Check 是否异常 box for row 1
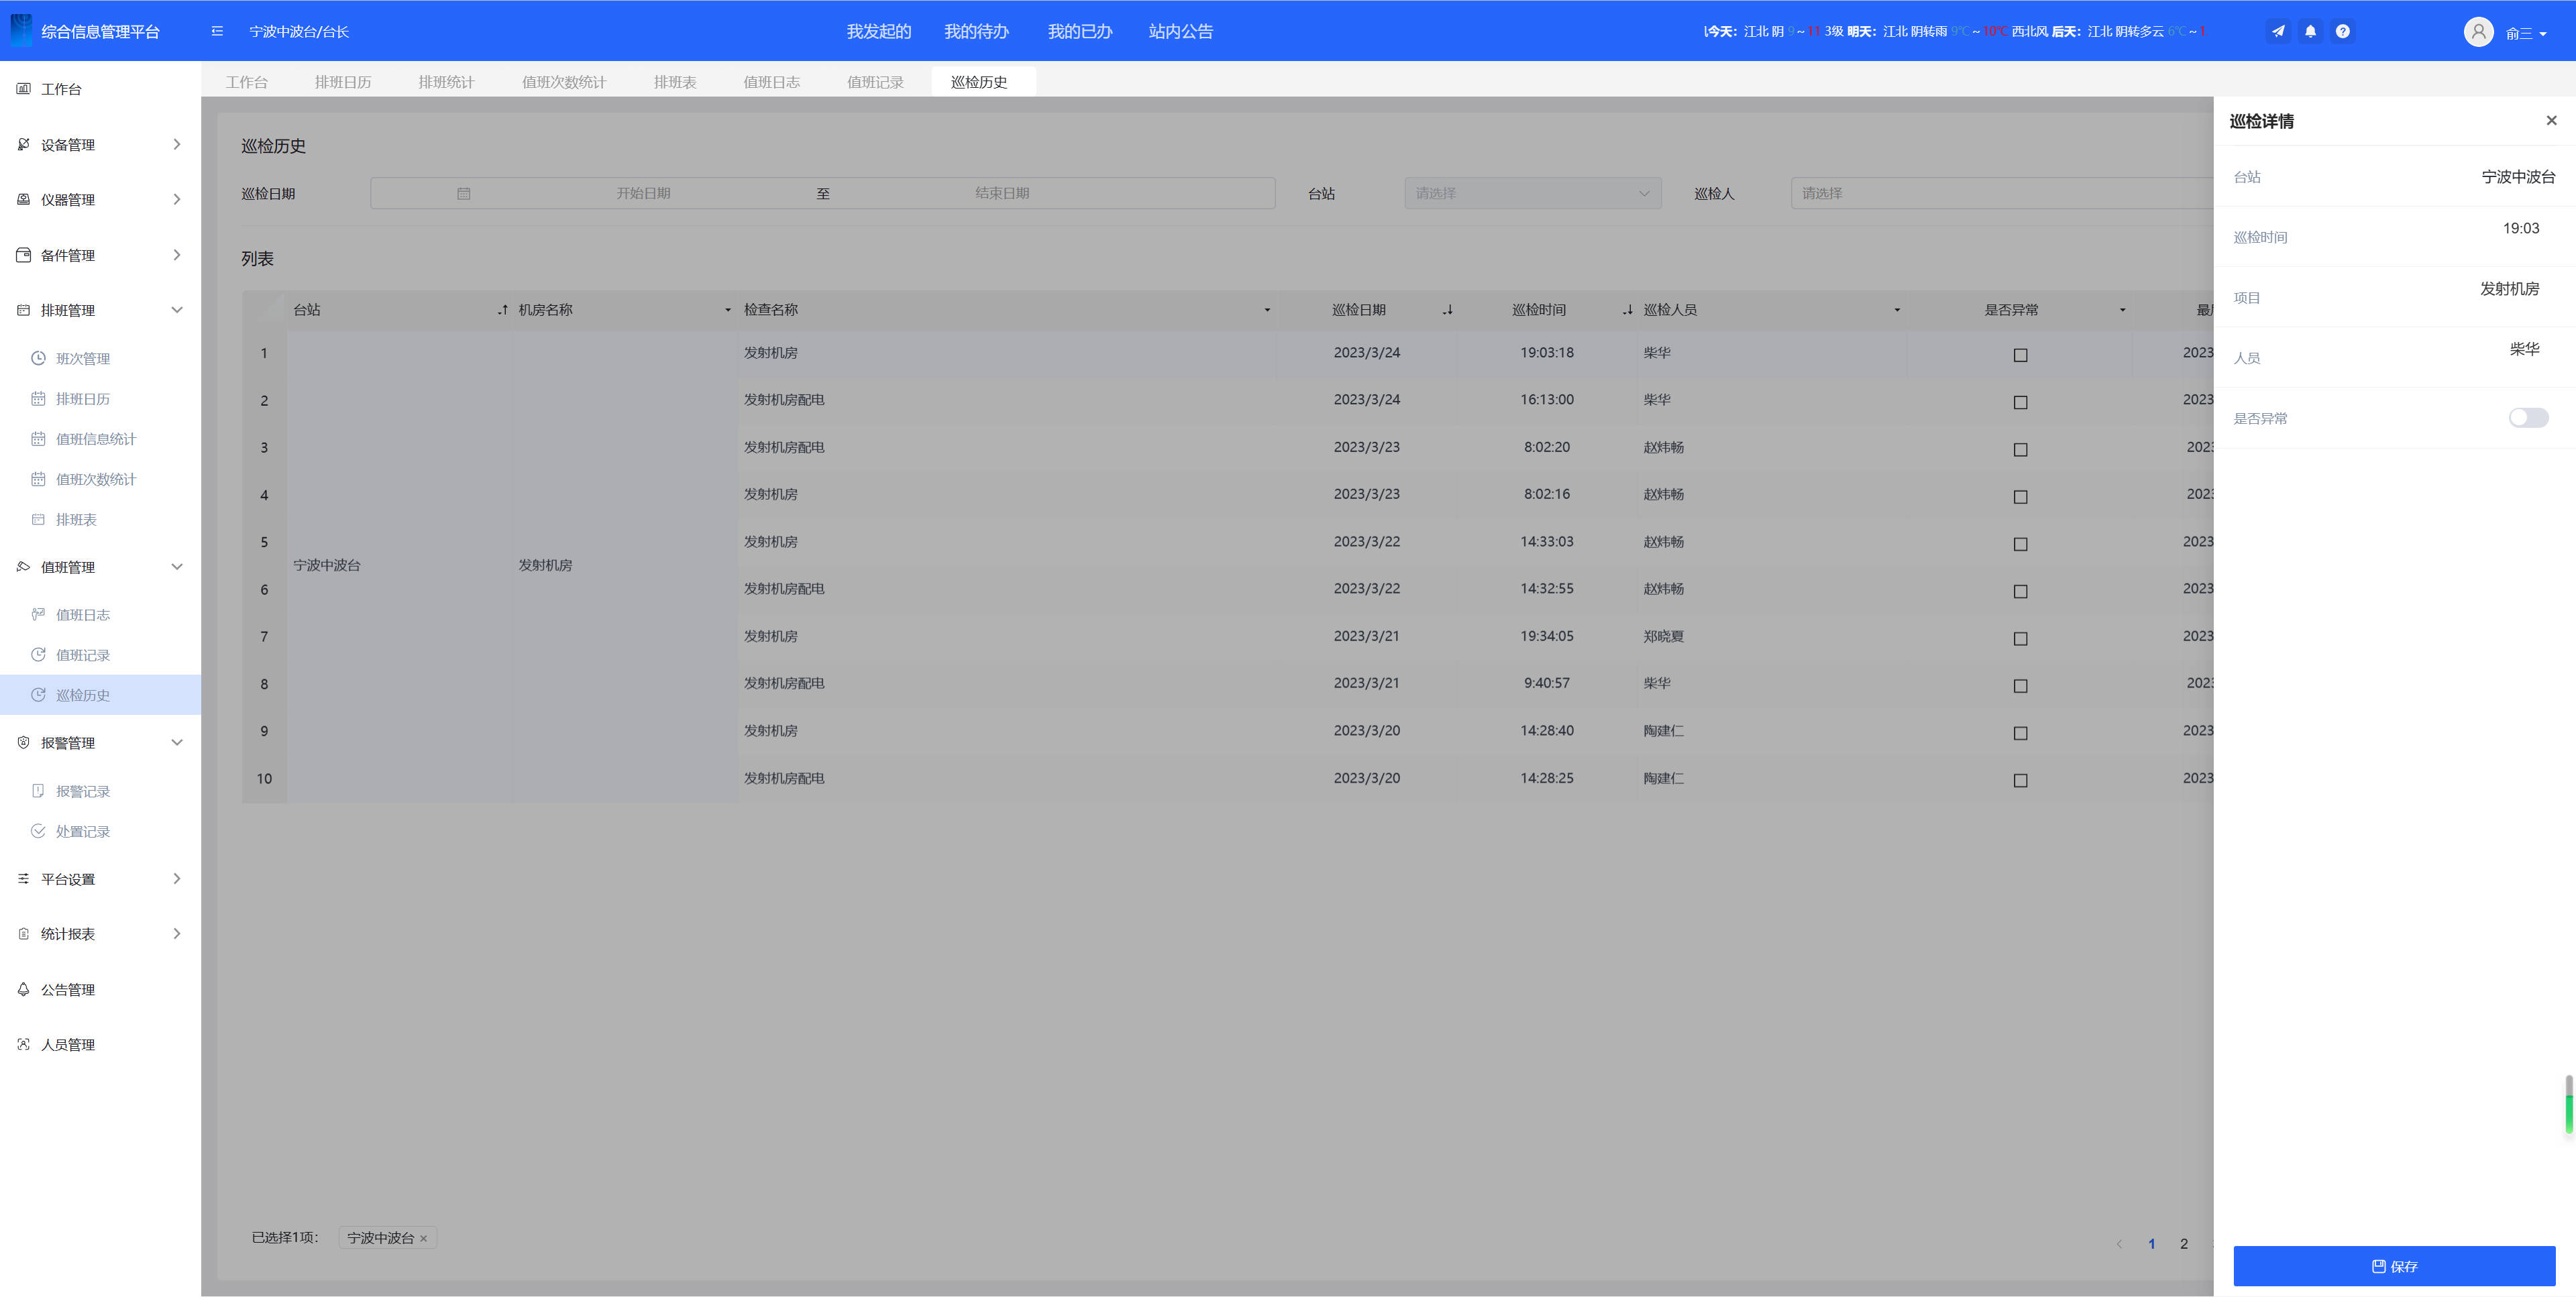Viewport: 2576px width, 1297px height. click(x=2020, y=355)
